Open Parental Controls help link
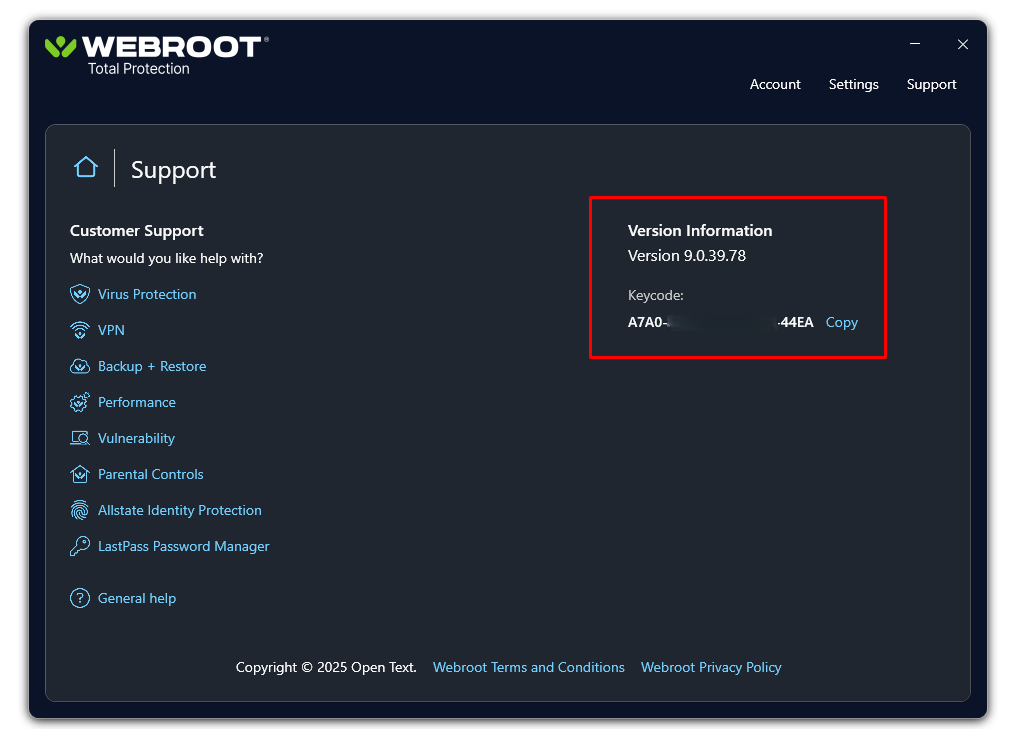This screenshot has height=746, width=1018. 151,475
